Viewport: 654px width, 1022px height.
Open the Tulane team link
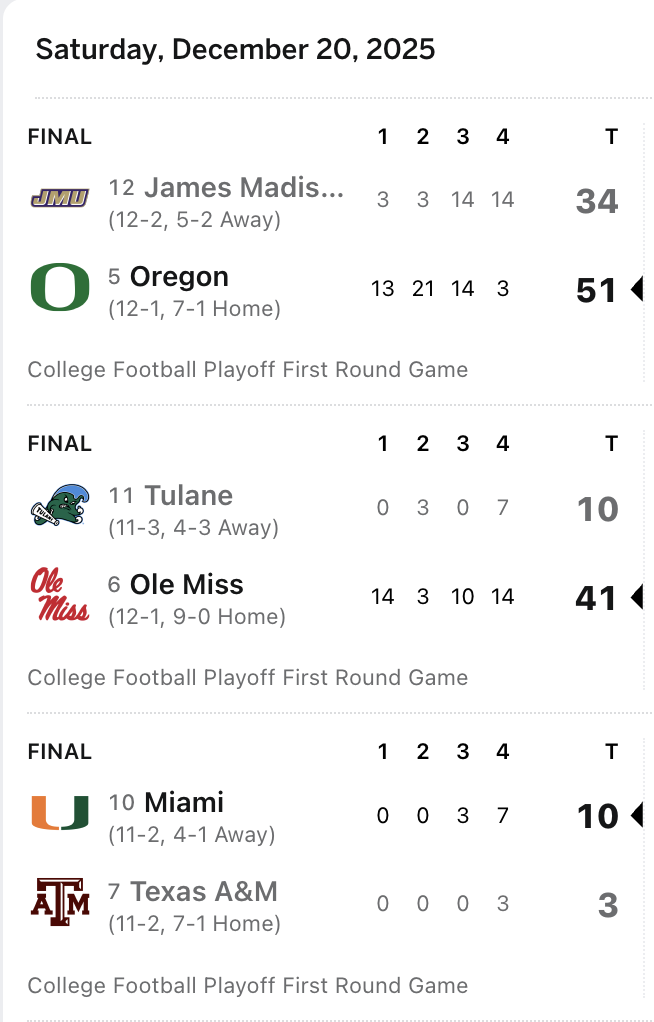click(188, 495)
